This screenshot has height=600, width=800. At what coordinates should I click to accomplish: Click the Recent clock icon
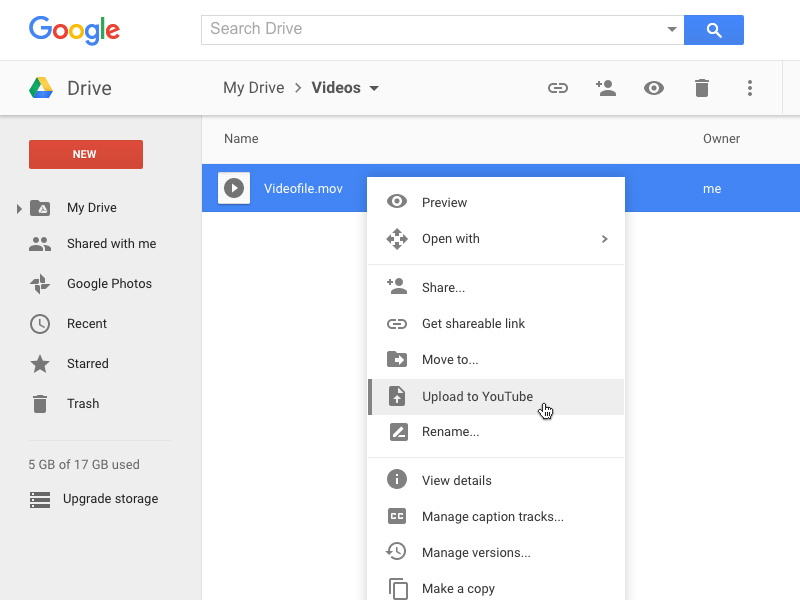click(40, 324)
